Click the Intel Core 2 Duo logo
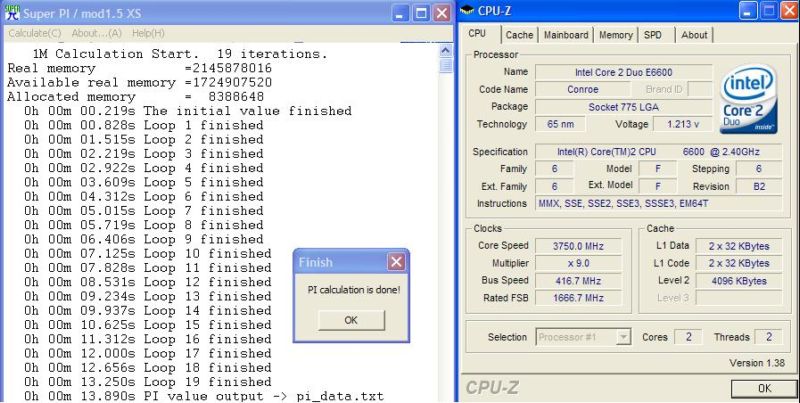Screen dimensions: 800x403 (749, 100)
